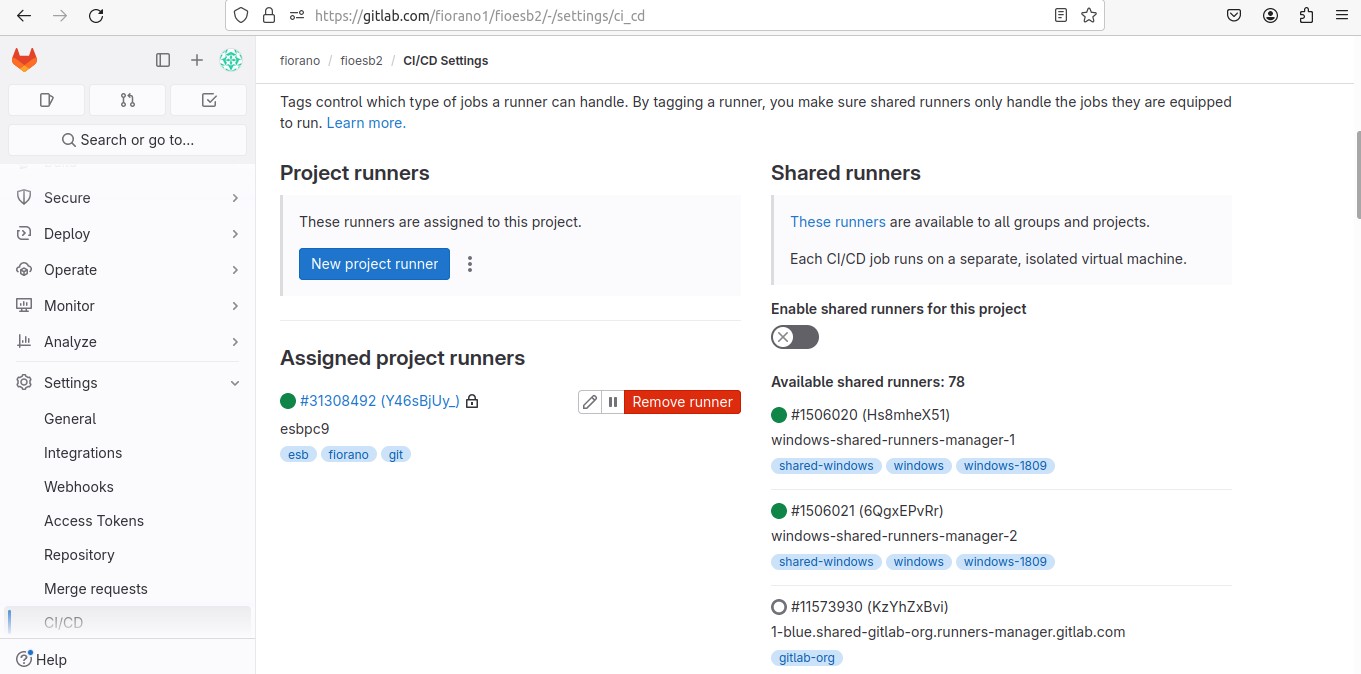The width and height of the screenshot is (1361, 674).
Task: Open the to-do list shortcut
Action: pyautogui.click(x=209, y=100)
